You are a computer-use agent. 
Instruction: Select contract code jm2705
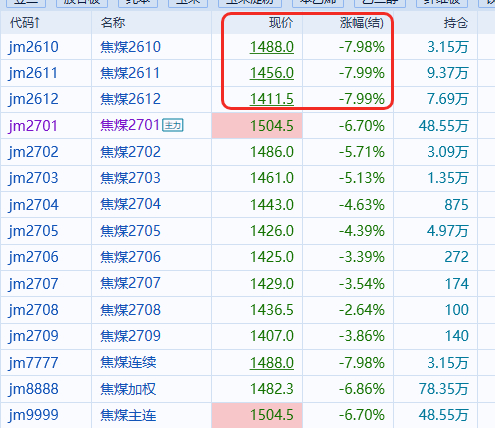click(33, 231)
